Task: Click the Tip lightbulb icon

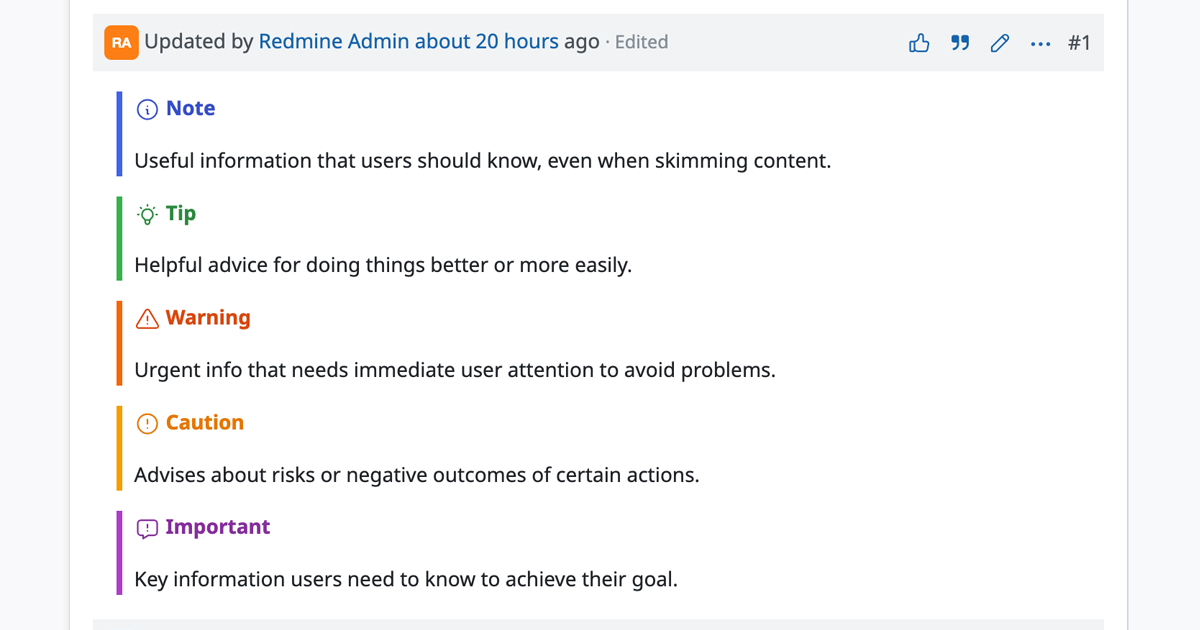Action: tap(146, 213)
